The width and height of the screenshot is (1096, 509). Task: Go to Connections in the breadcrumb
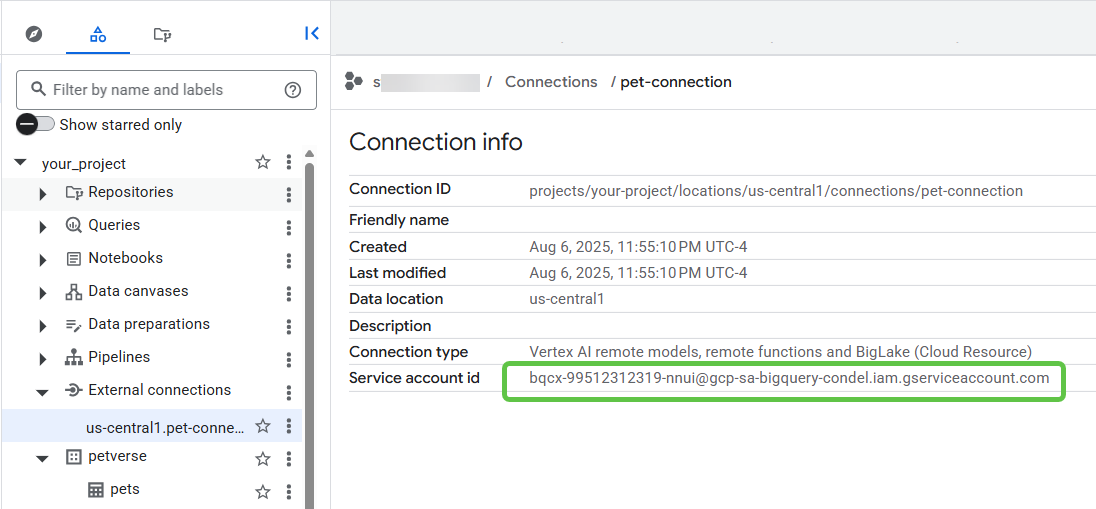[x=551, y=82]
